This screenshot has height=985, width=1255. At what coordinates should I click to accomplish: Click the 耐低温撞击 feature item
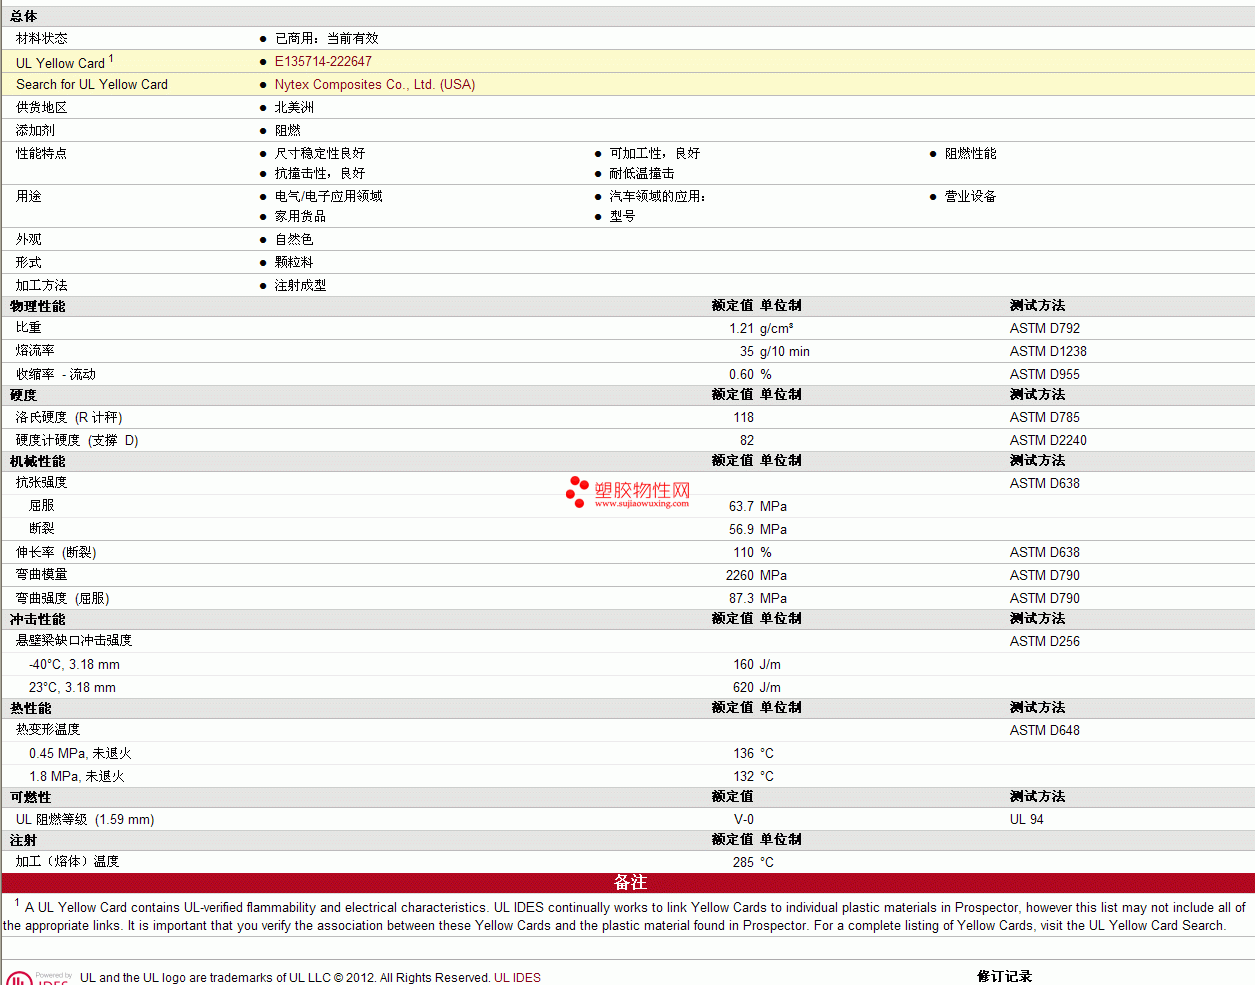642,173
